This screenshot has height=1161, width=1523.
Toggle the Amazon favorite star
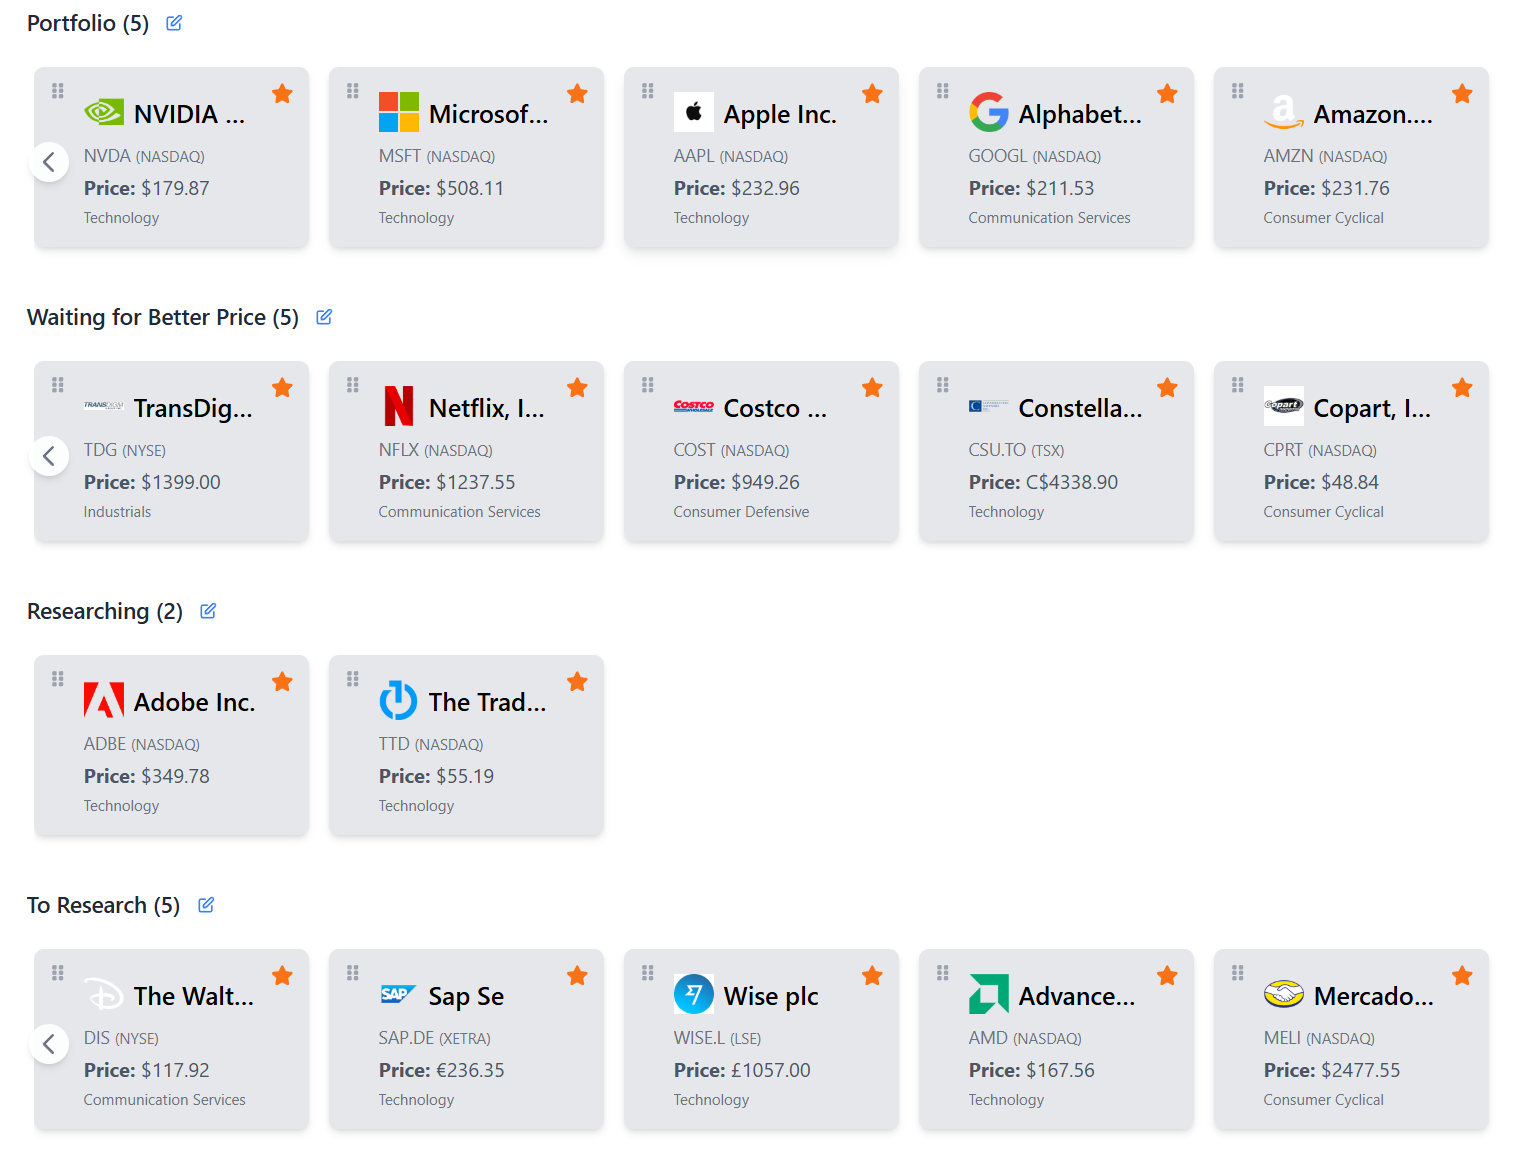1463,94
